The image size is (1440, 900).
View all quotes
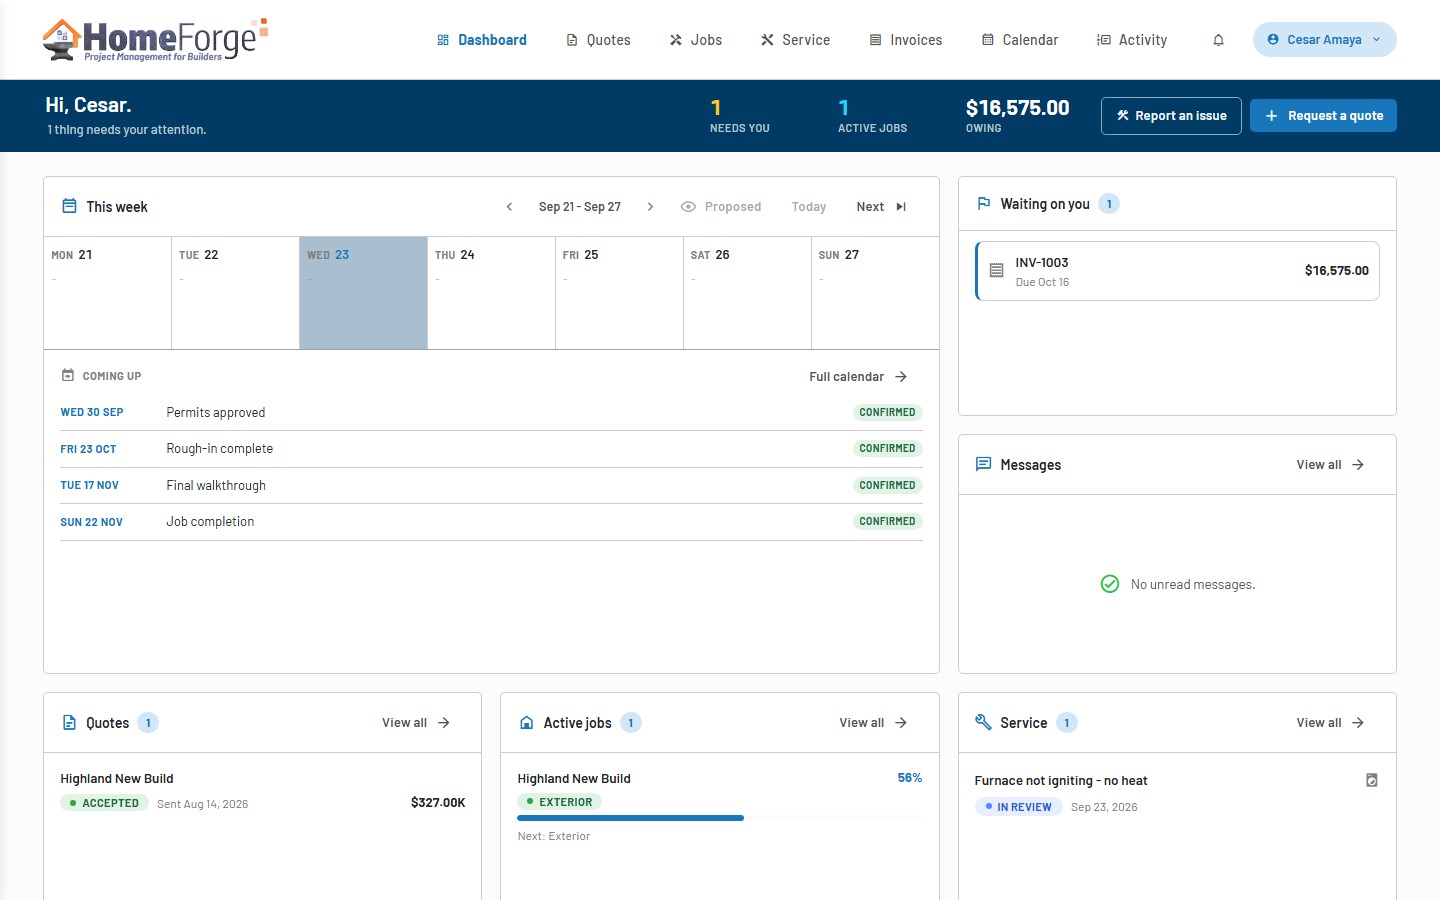point(416,723)
